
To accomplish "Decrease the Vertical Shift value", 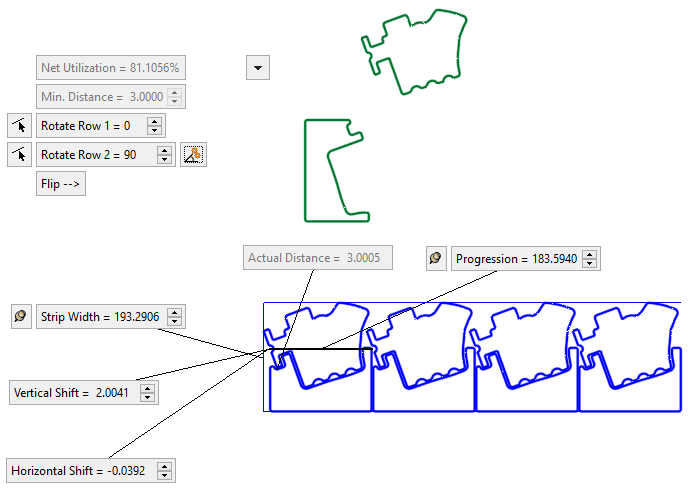I will tap(148, 397).
